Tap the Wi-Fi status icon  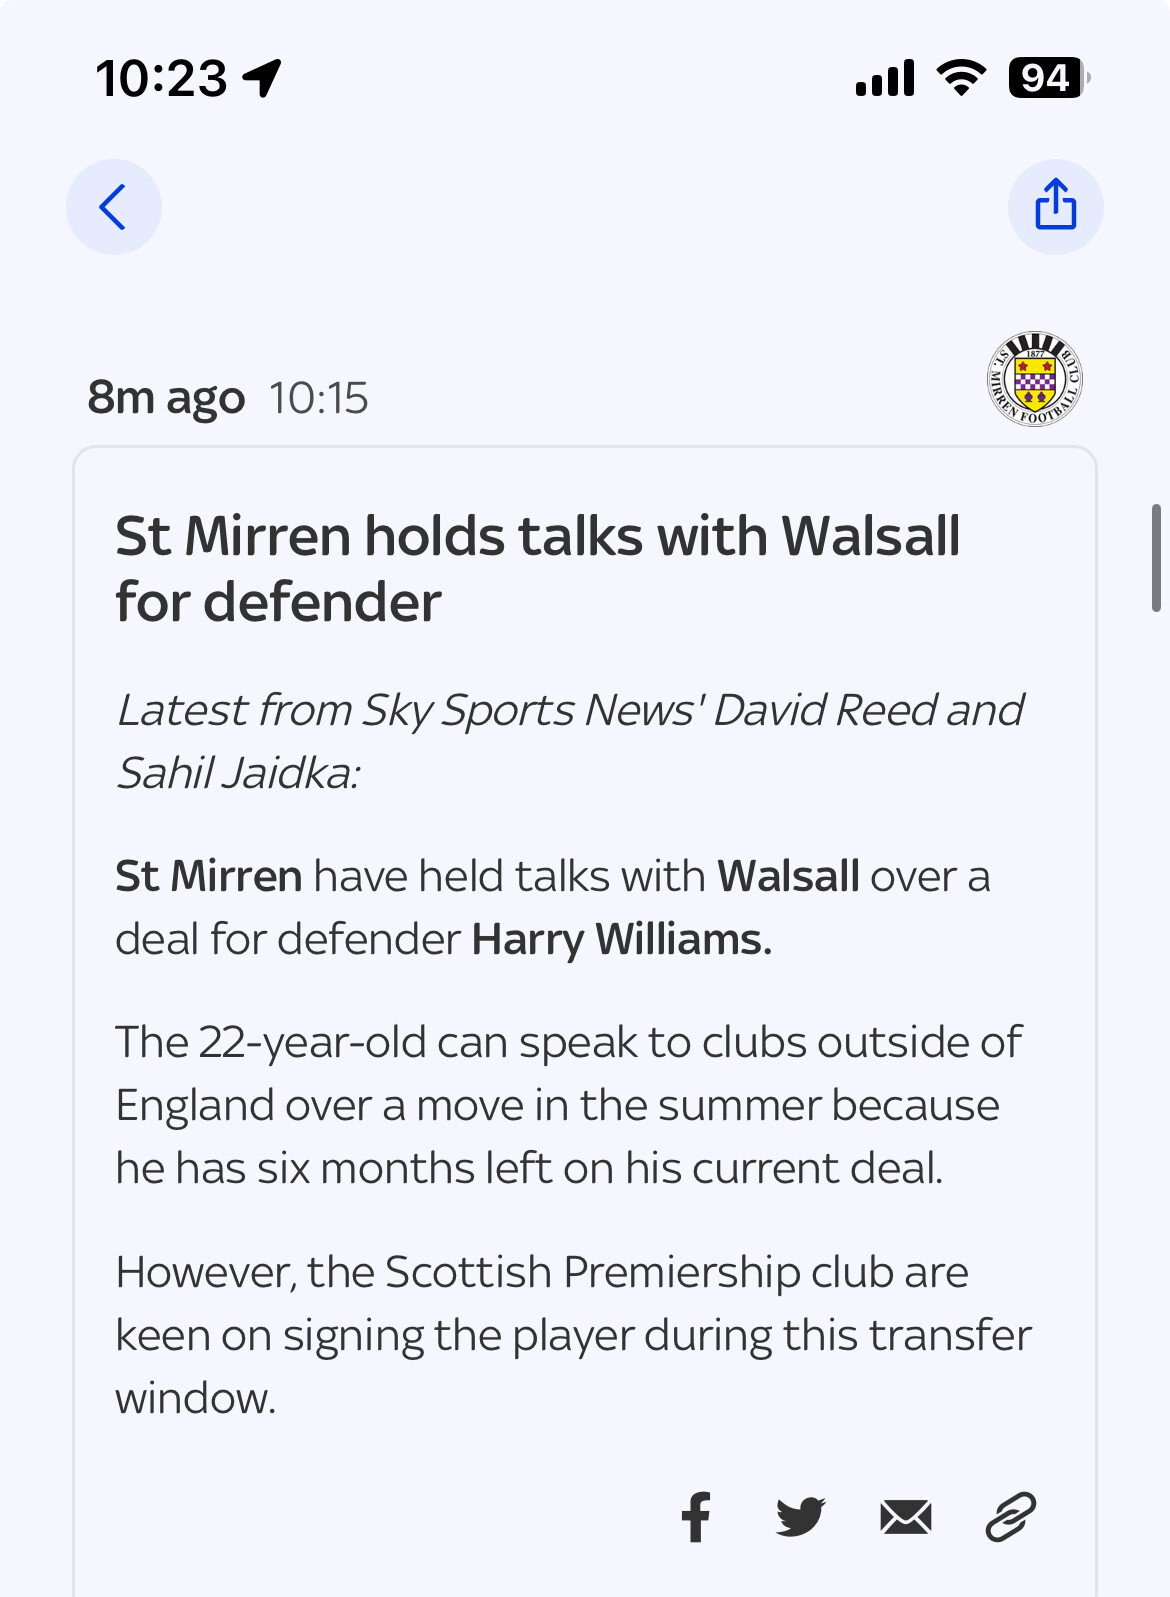[x=961, y=77]
